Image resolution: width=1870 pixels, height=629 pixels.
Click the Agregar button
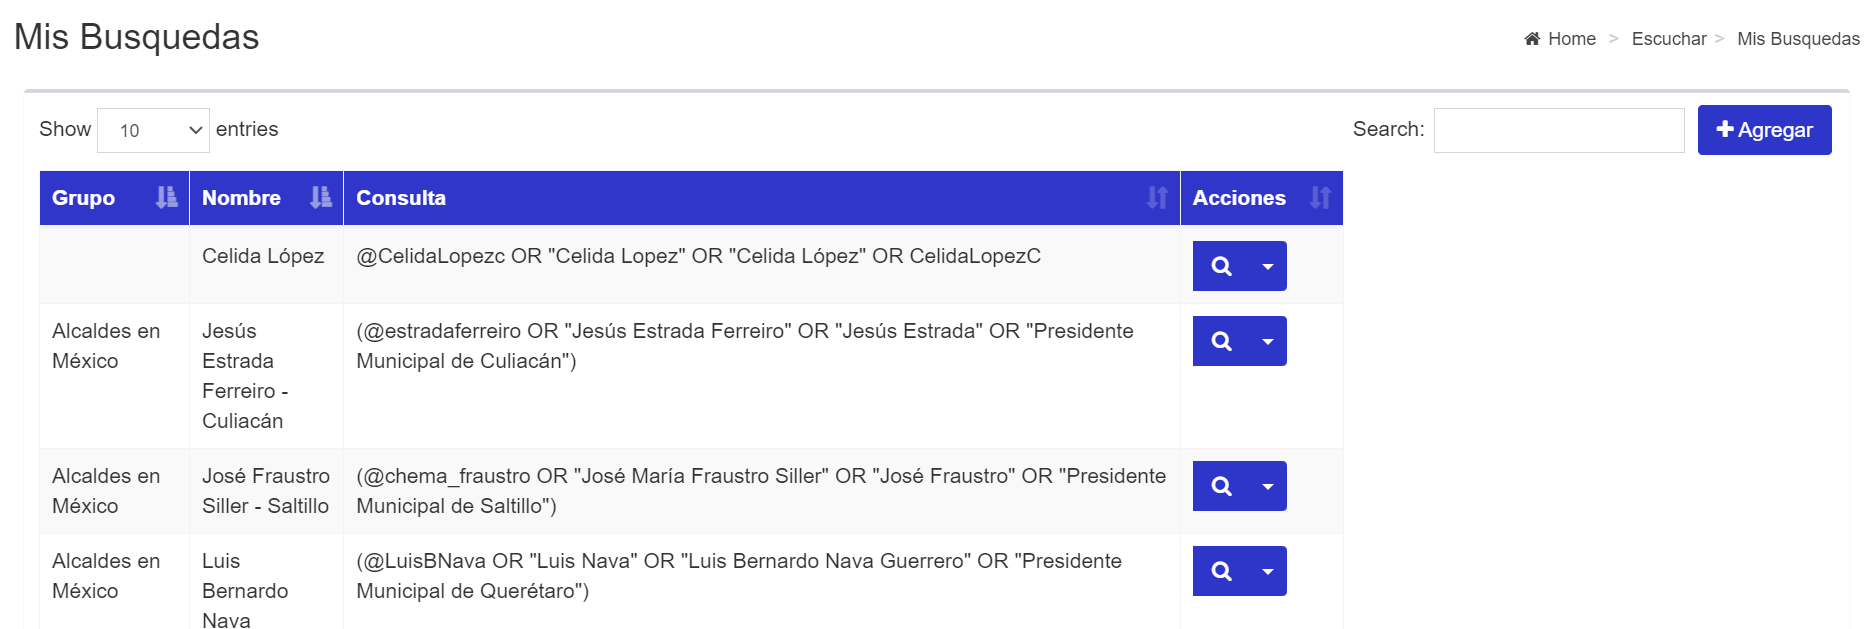pyautogui.click(x=1764, y=130)
